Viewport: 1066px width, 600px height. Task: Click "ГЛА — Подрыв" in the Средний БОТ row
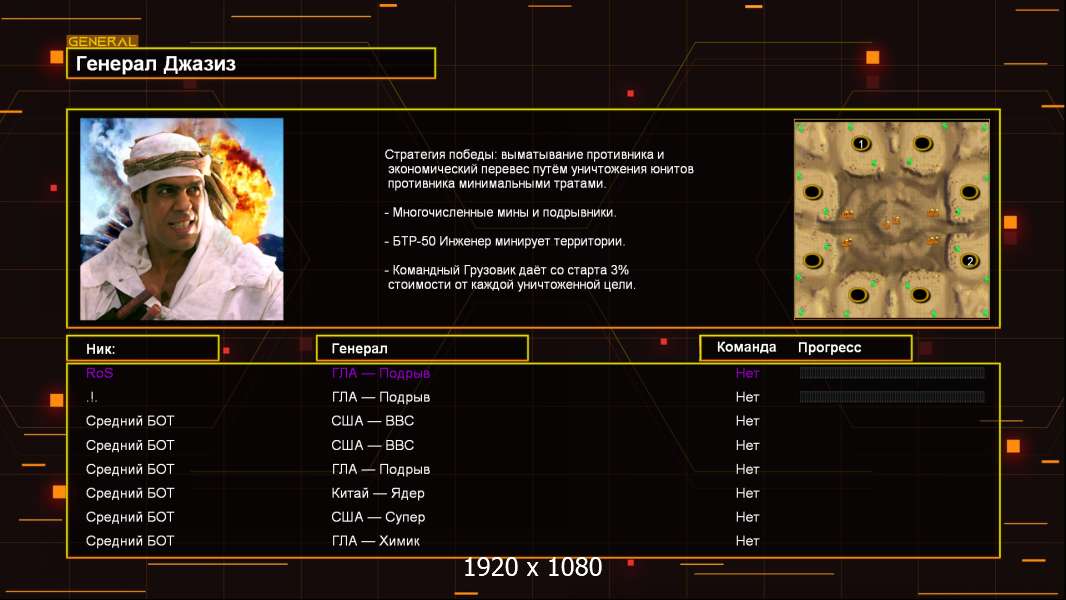(x=381, y=469)
